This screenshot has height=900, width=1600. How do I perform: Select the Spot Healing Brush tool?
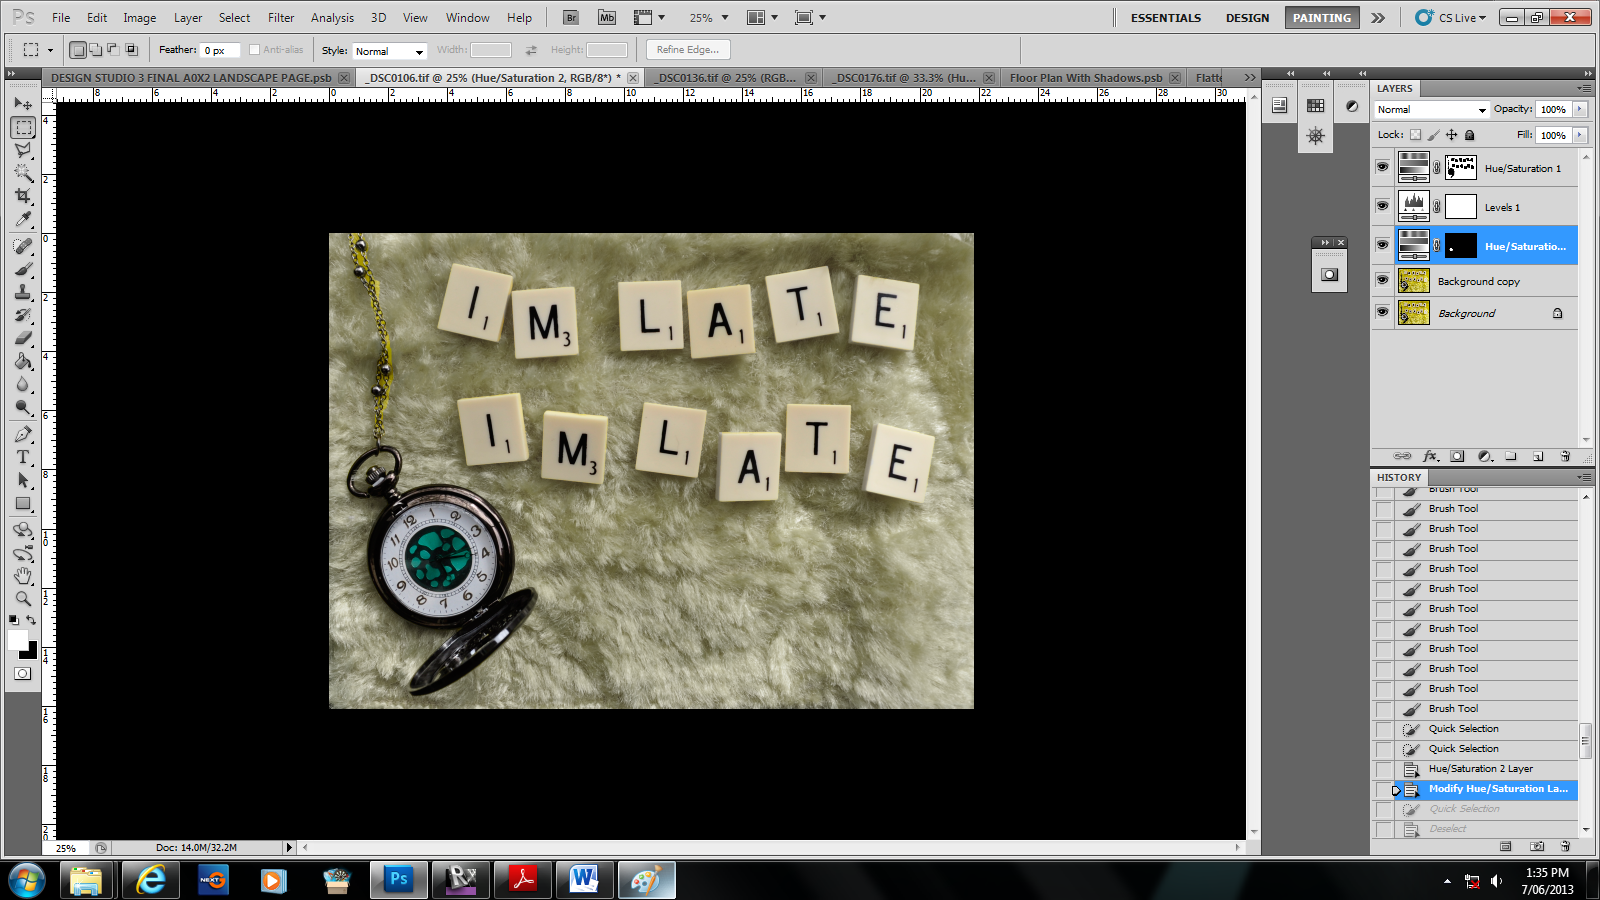click(x=23, y=246)
